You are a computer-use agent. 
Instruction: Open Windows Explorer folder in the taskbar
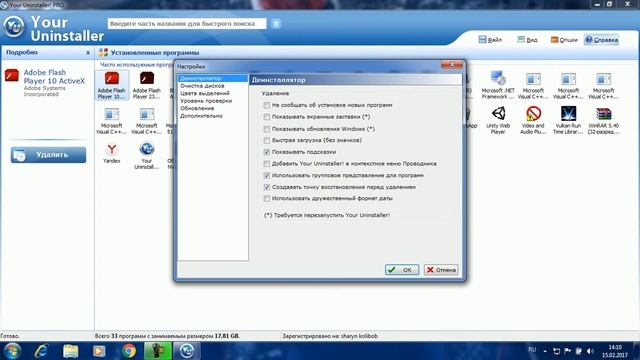click(70, 351)
